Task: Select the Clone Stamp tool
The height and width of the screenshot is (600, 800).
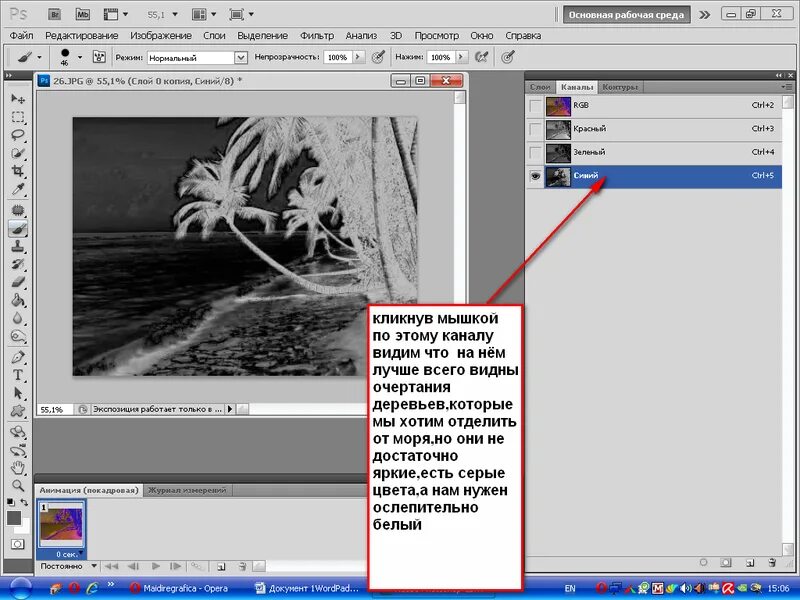Action: click(18, 246)
